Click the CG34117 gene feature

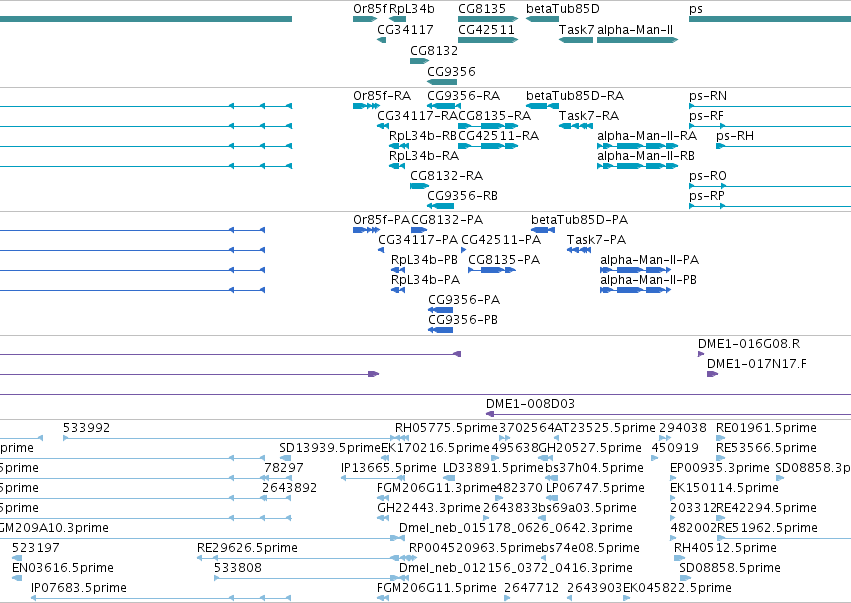382,40
